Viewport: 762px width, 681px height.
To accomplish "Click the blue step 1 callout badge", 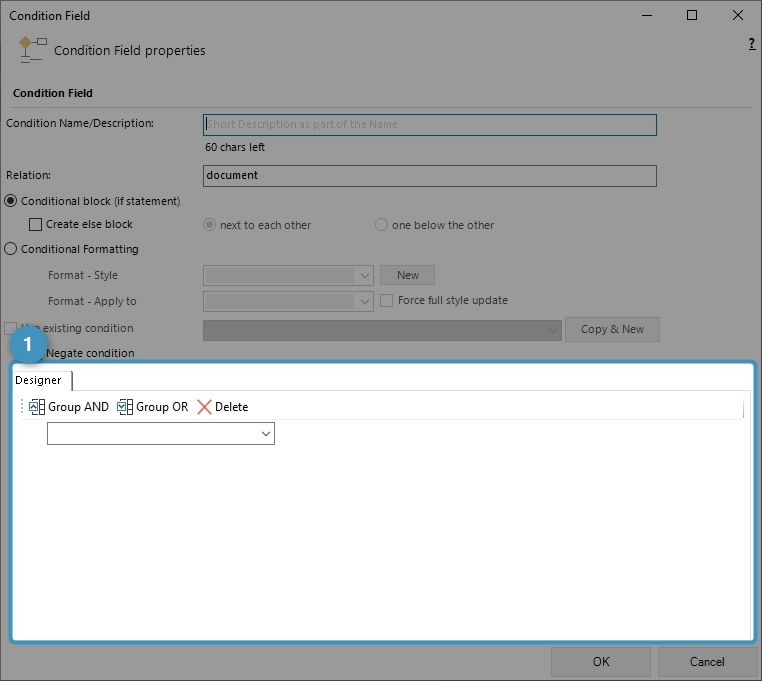I will click(28, 346).
